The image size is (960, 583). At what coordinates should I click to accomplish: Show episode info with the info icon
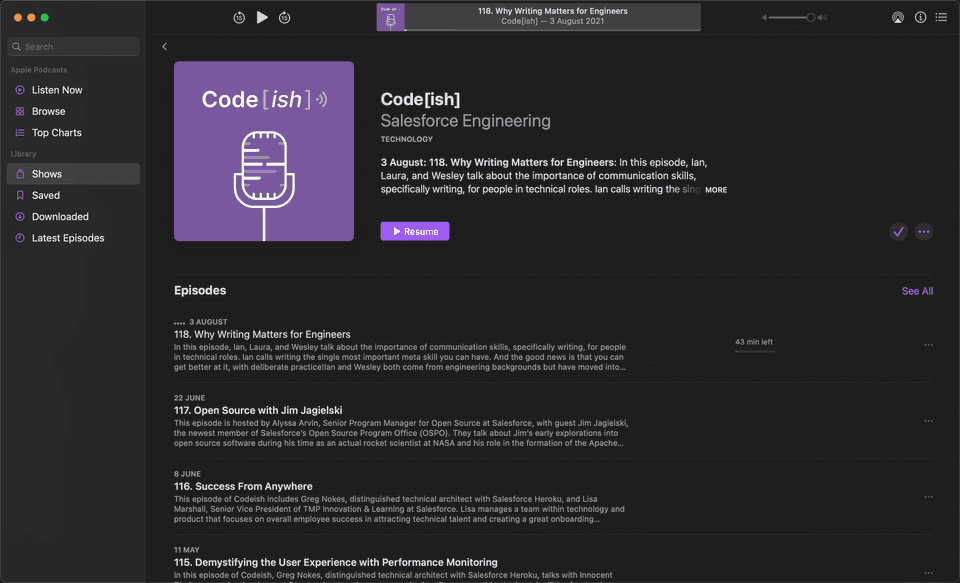click(920, 17)
